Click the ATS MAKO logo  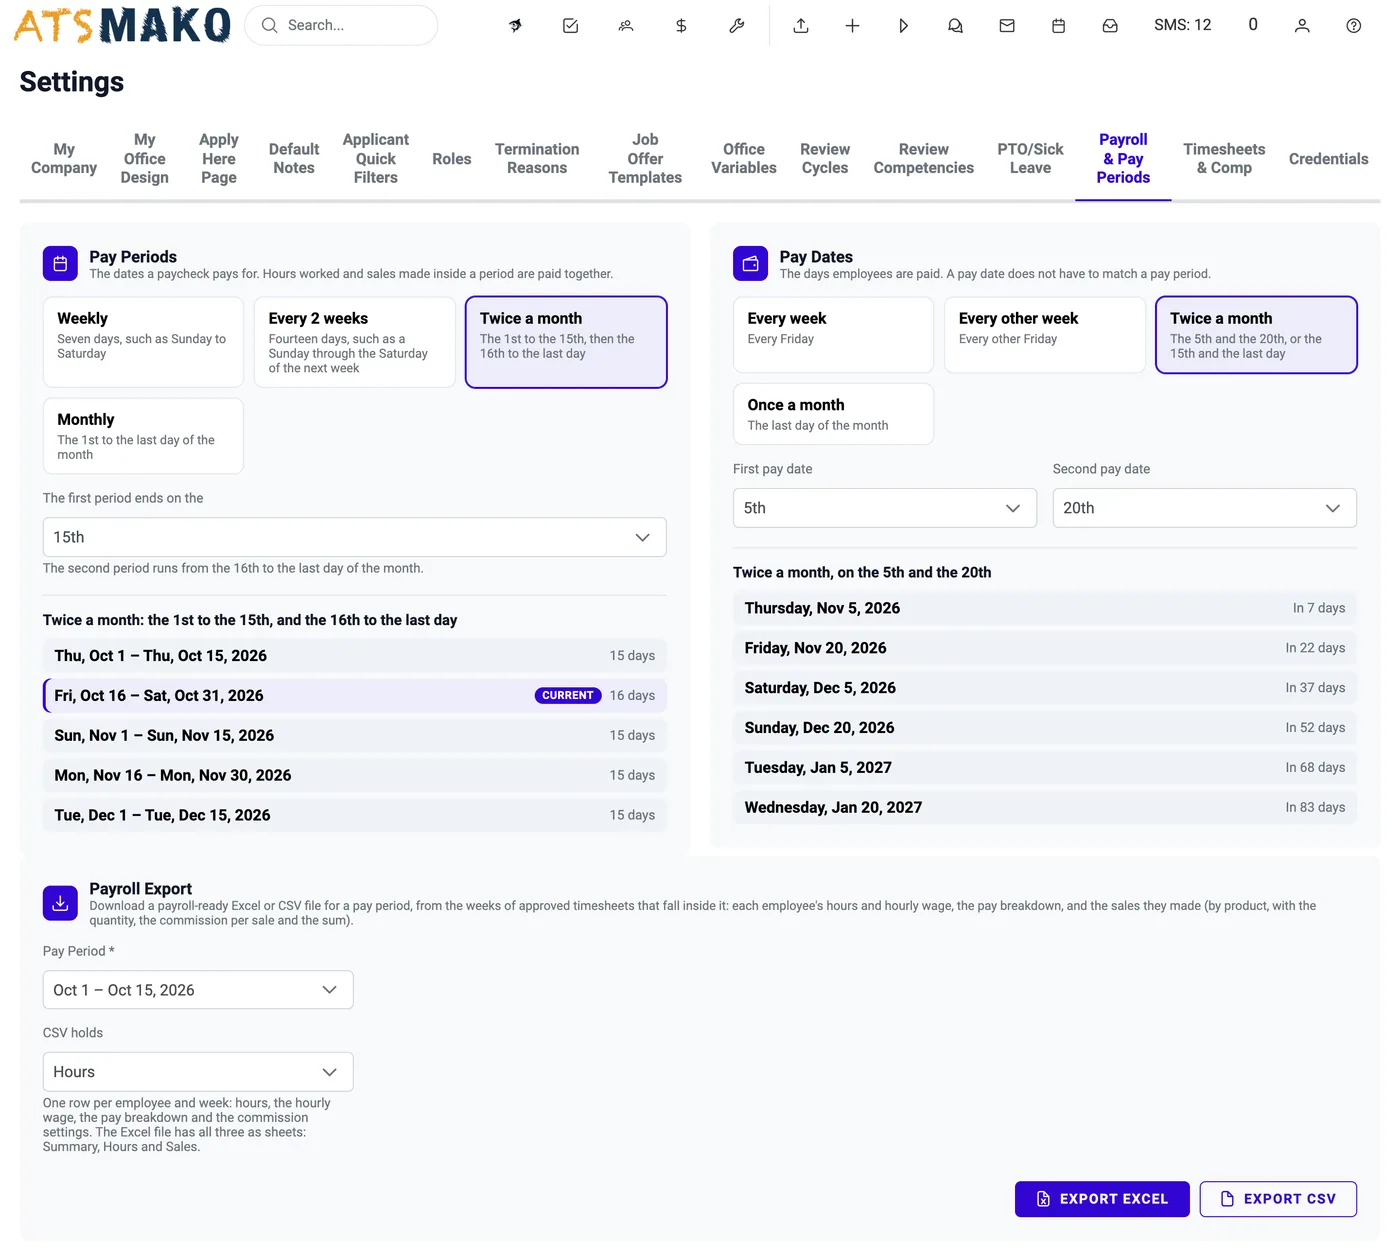point(122,25)
